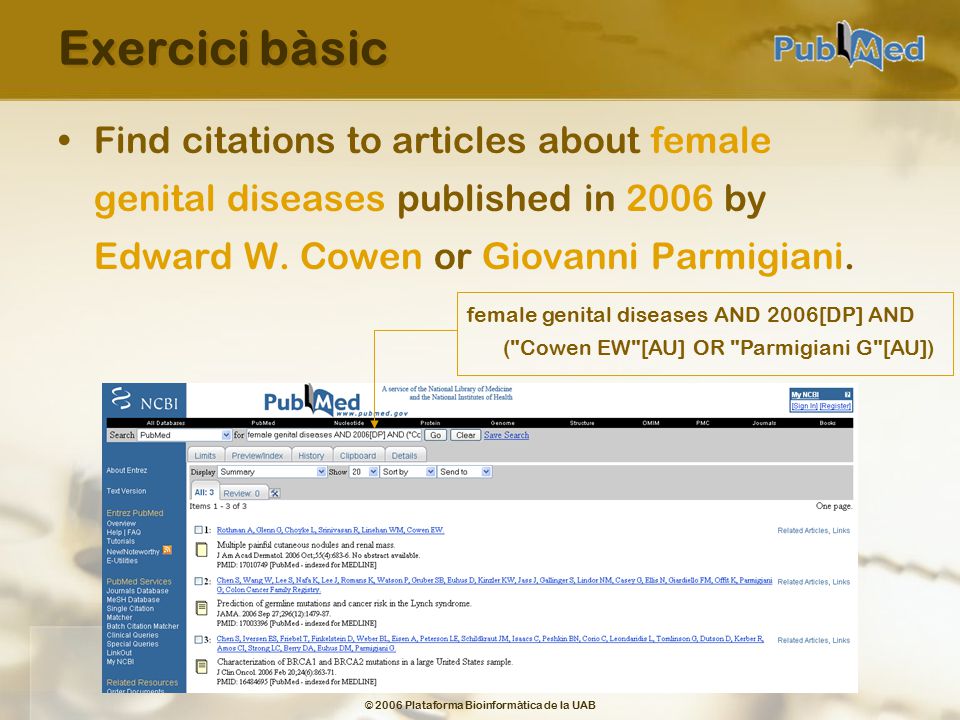Click Related Articles for result 2
960x720 pixels.
tap(803, 582)
